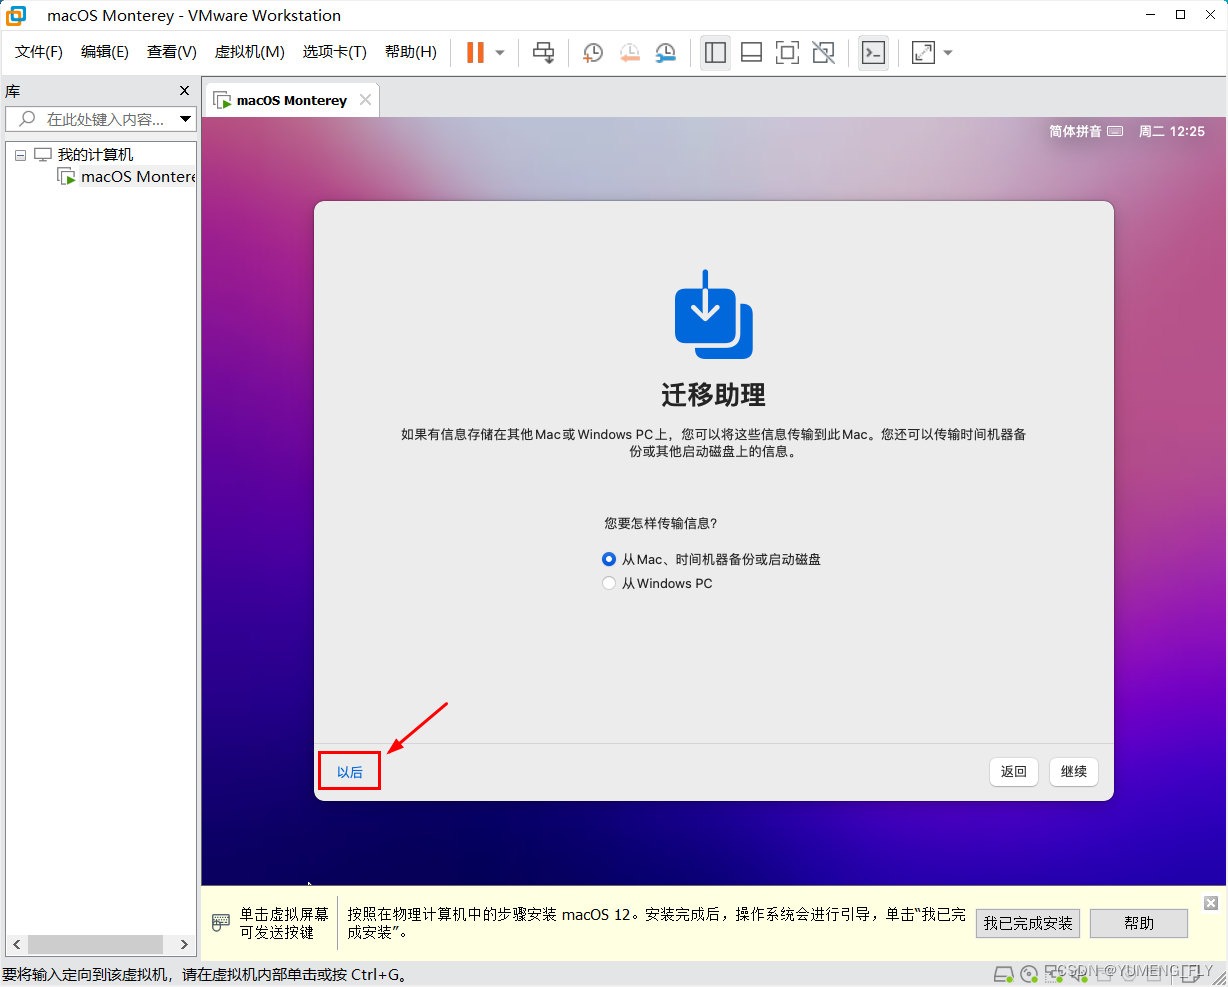1228x987 pixels.
Task: Open the 虚拟机(M) menu
Action: tap(250, 52)
